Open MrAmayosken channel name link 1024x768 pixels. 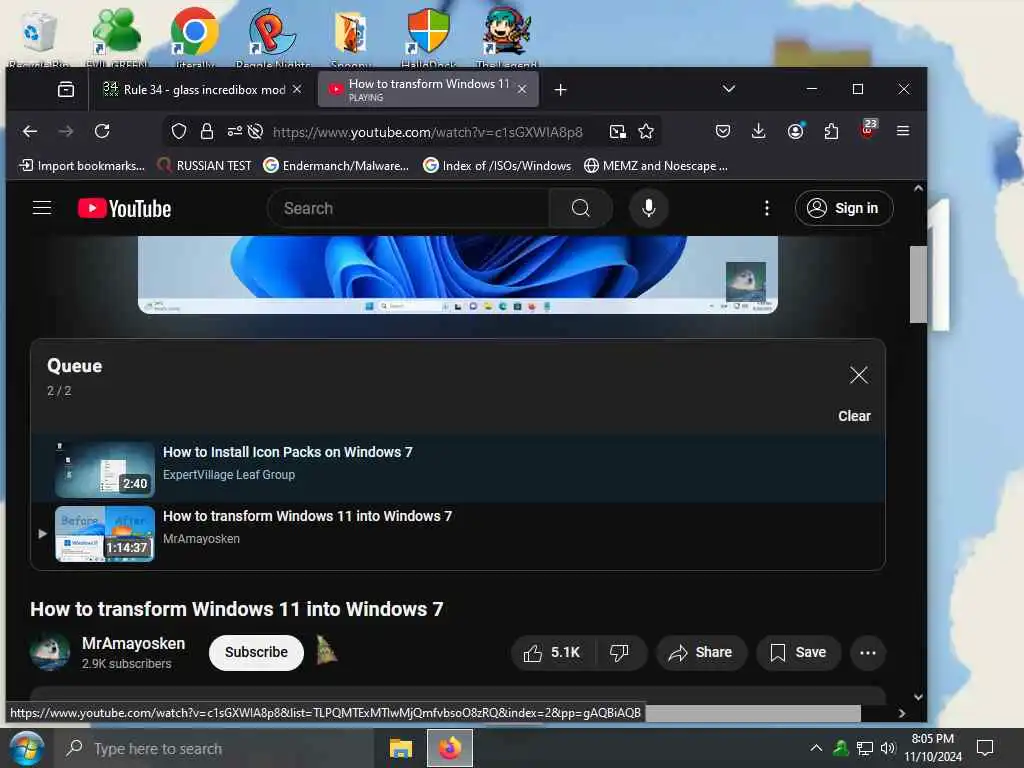pos(133,643)
